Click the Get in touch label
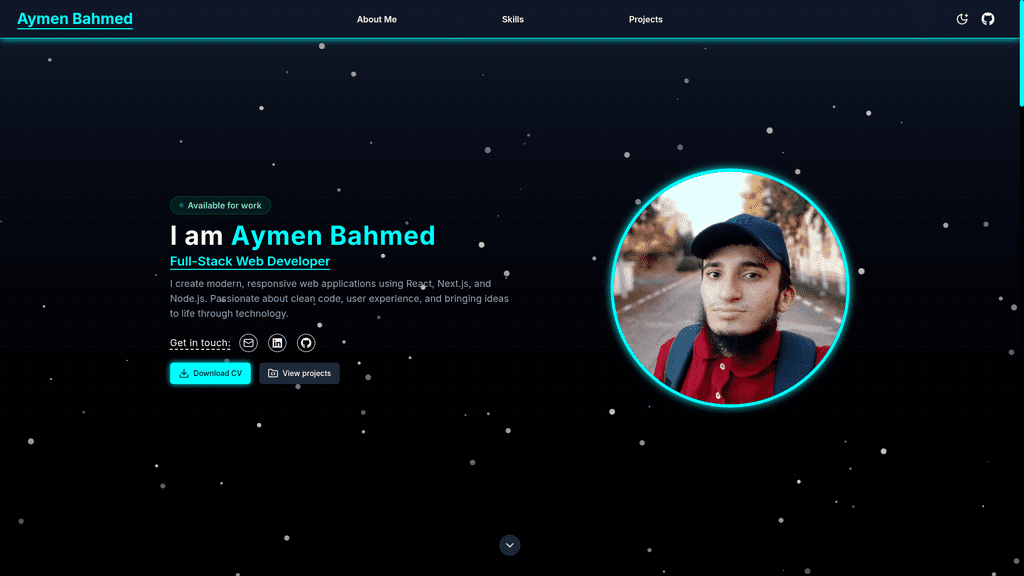Screen dimensions: 1024x576 coord(200,343)
